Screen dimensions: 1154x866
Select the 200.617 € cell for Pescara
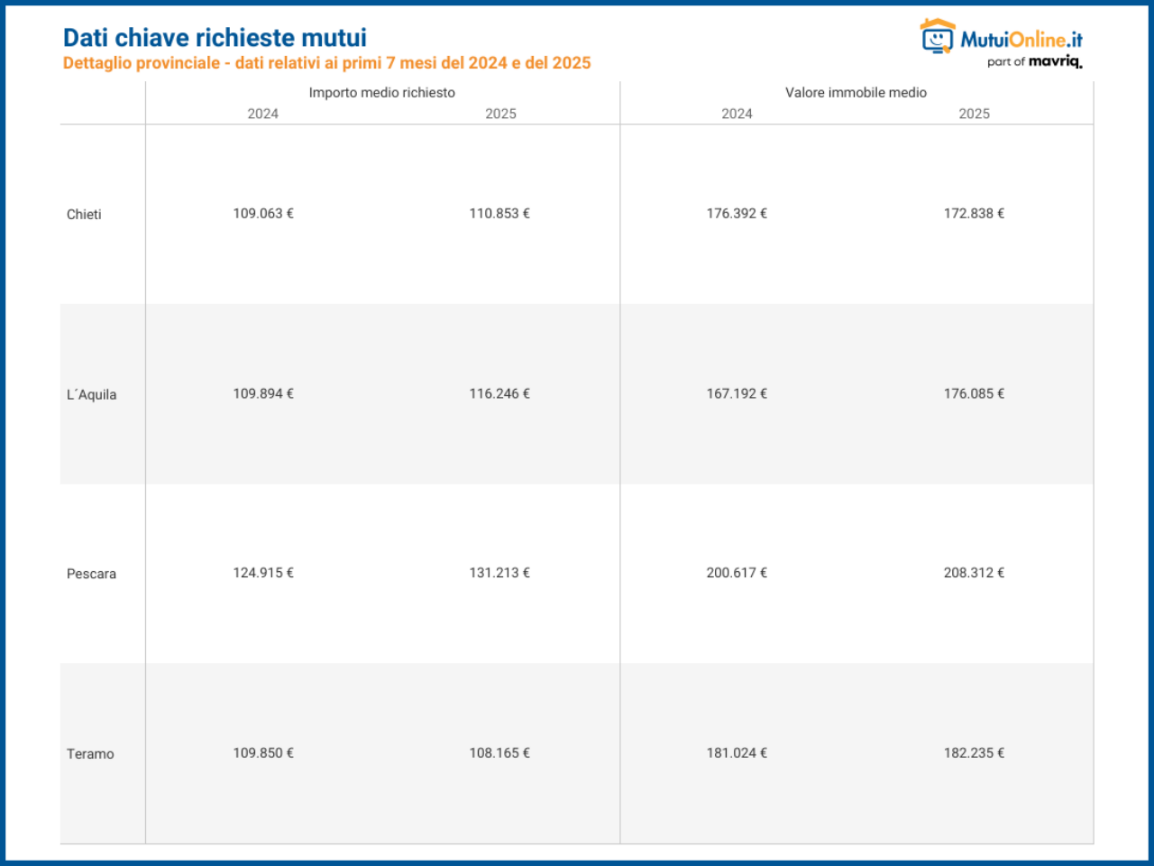tap(736, 573)
